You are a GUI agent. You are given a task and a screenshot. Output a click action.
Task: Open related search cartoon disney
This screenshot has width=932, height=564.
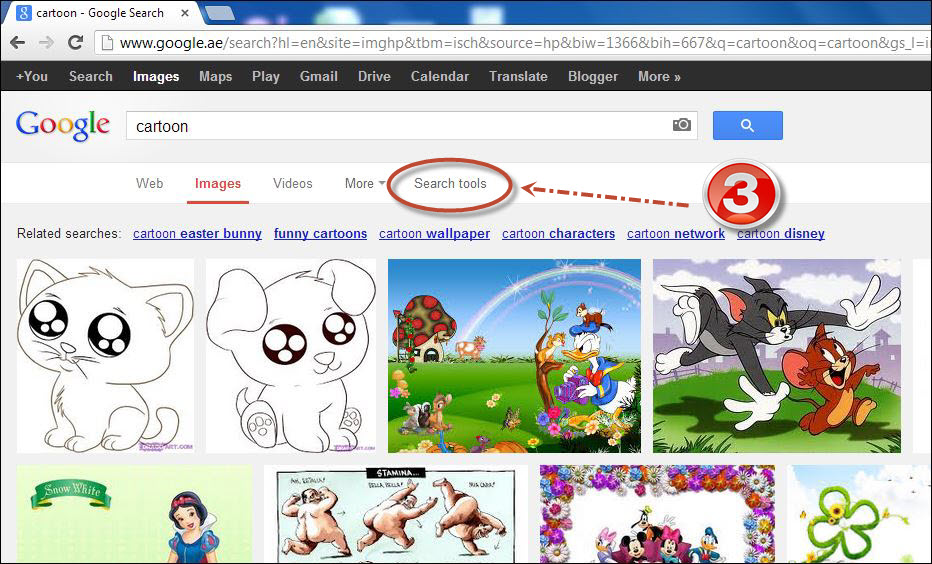(780, 234)
